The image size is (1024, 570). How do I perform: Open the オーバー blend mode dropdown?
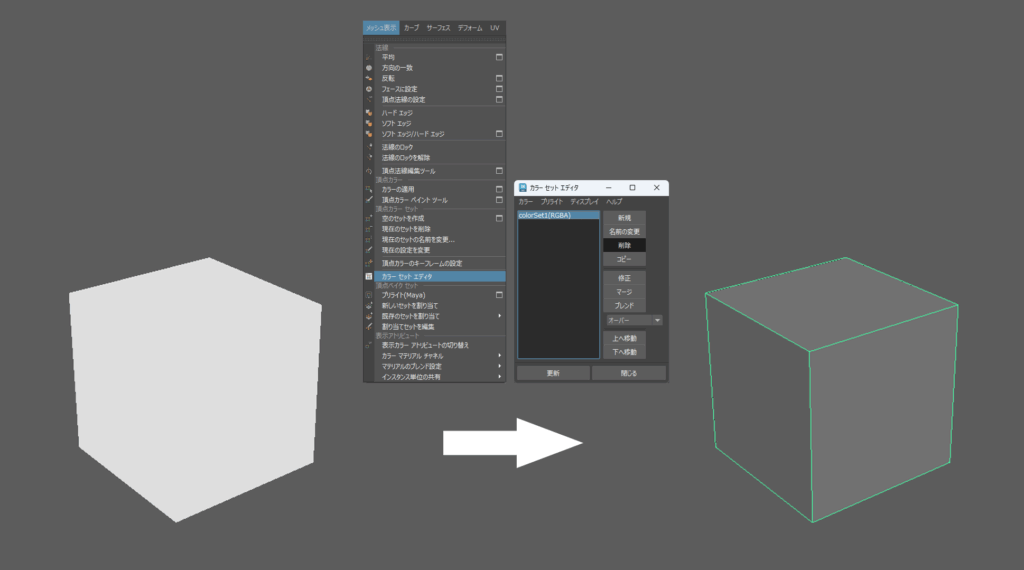[x=634, y=320]
